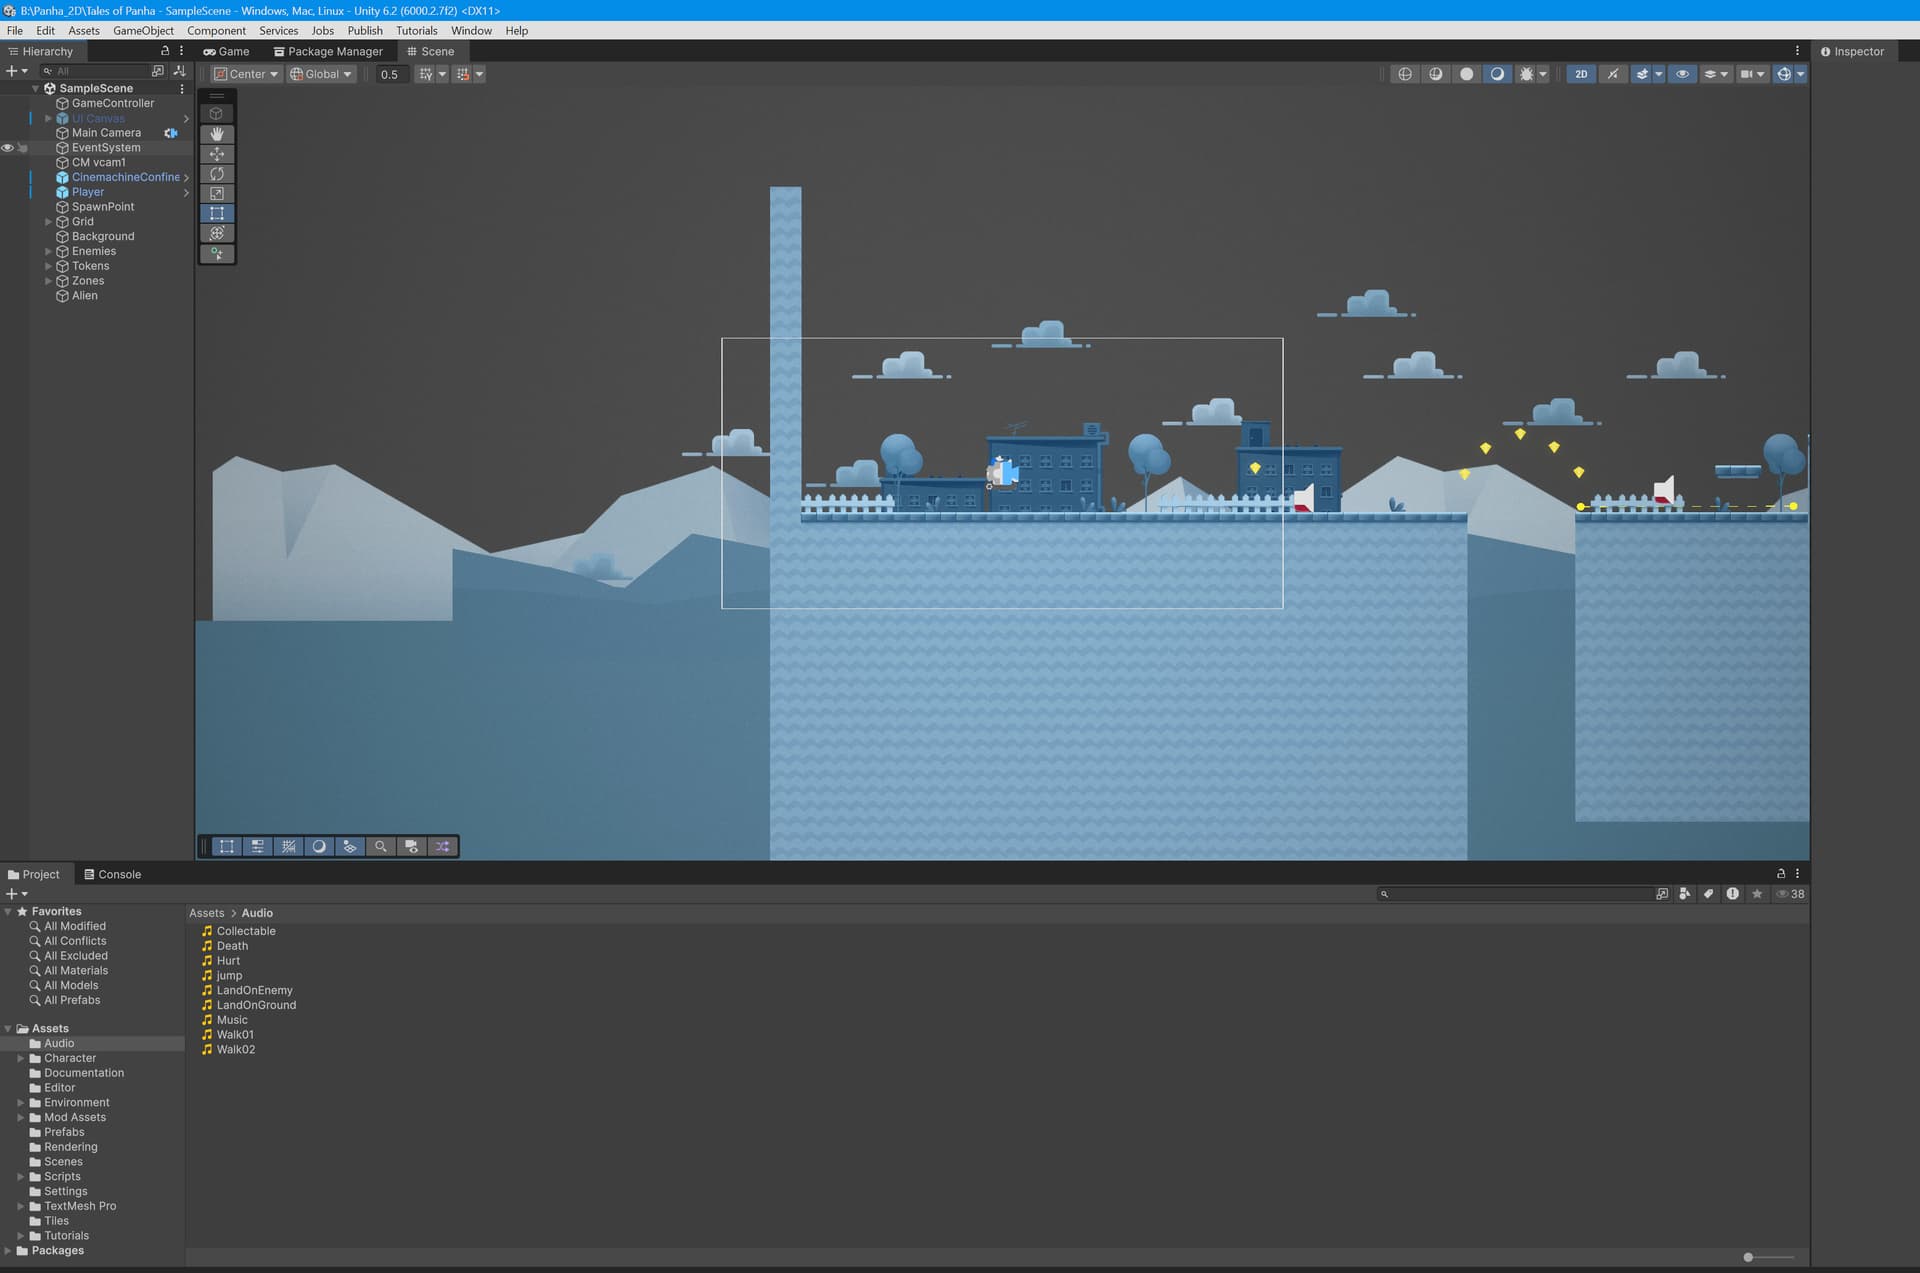Open the Global handle rotation dropdown
1920x1273 pixels.
coord(321,74)
